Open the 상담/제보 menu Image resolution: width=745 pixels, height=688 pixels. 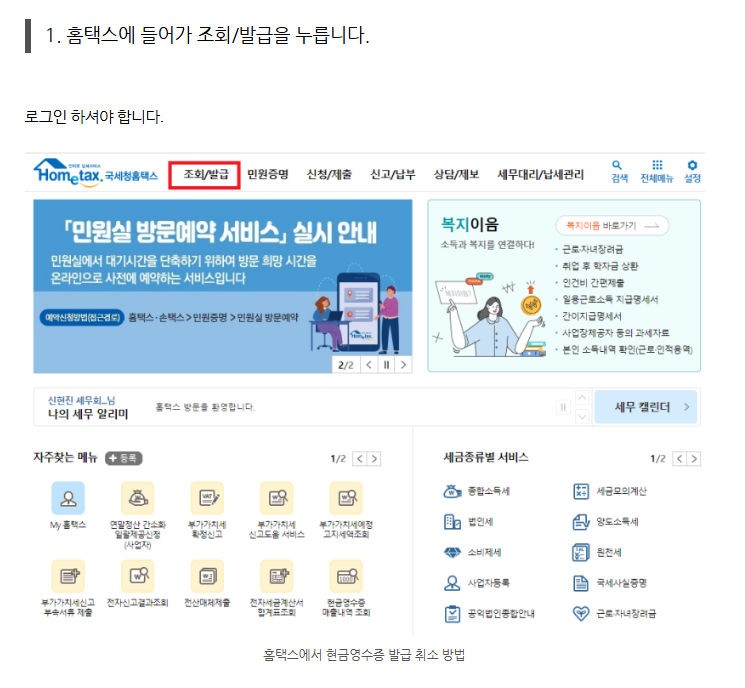tap(456, 174)
